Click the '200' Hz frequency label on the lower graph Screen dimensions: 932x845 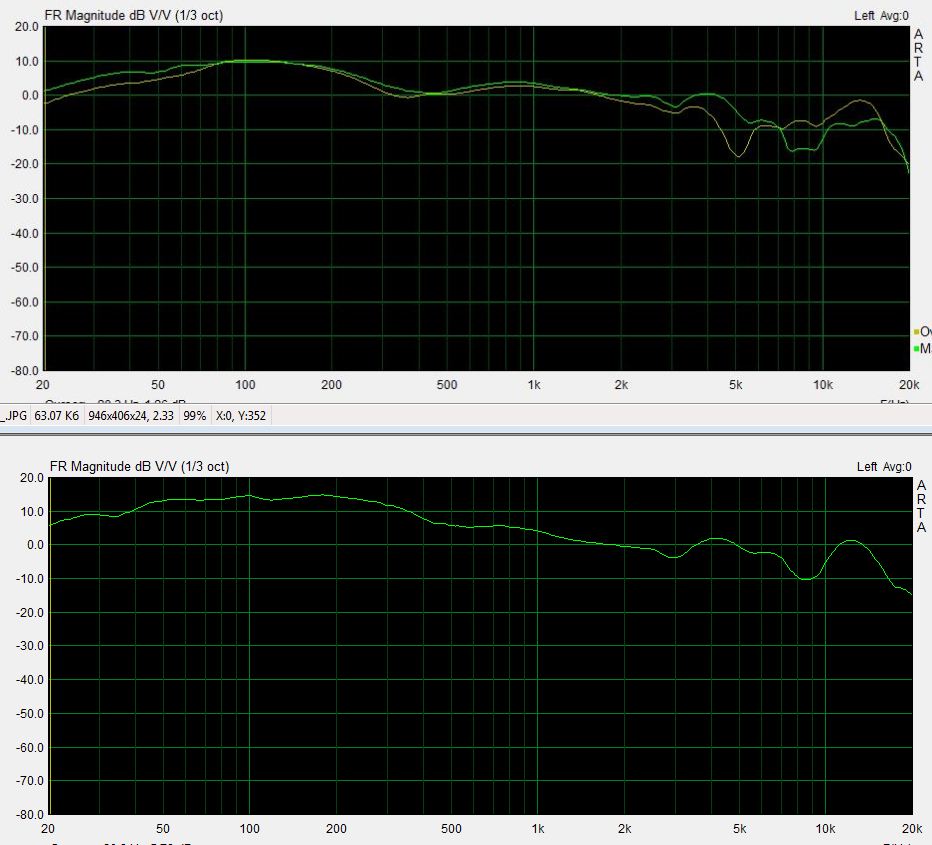click(x=336, y=829)
